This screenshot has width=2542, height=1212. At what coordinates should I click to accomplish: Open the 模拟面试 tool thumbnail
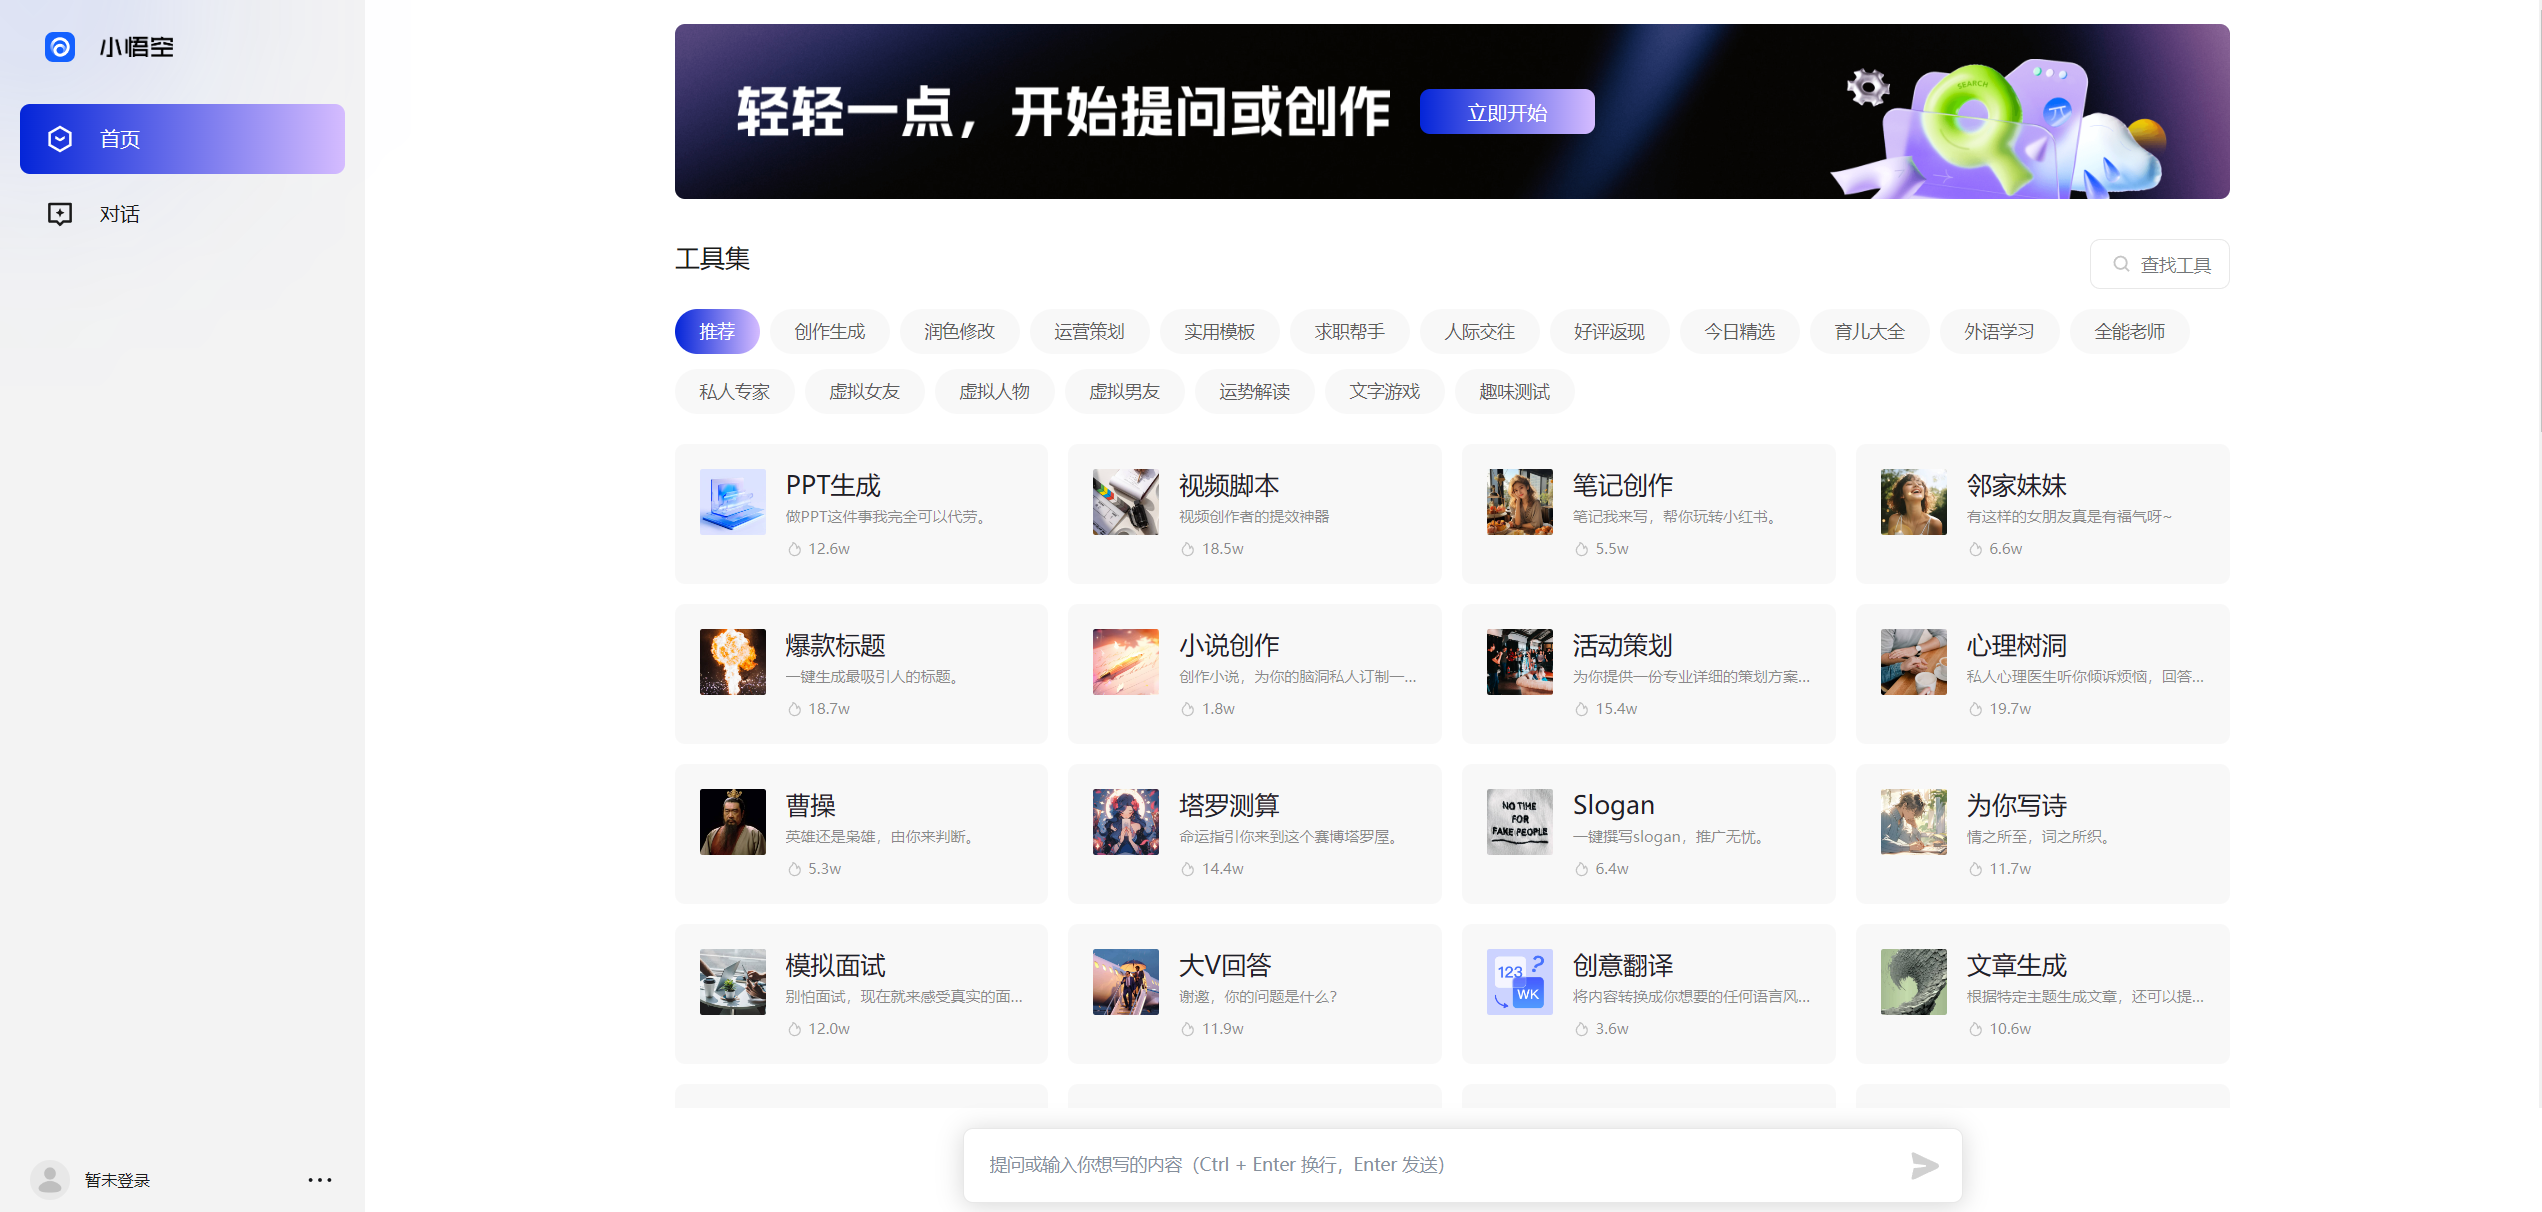pyautogui.click(x=733, y=982)
